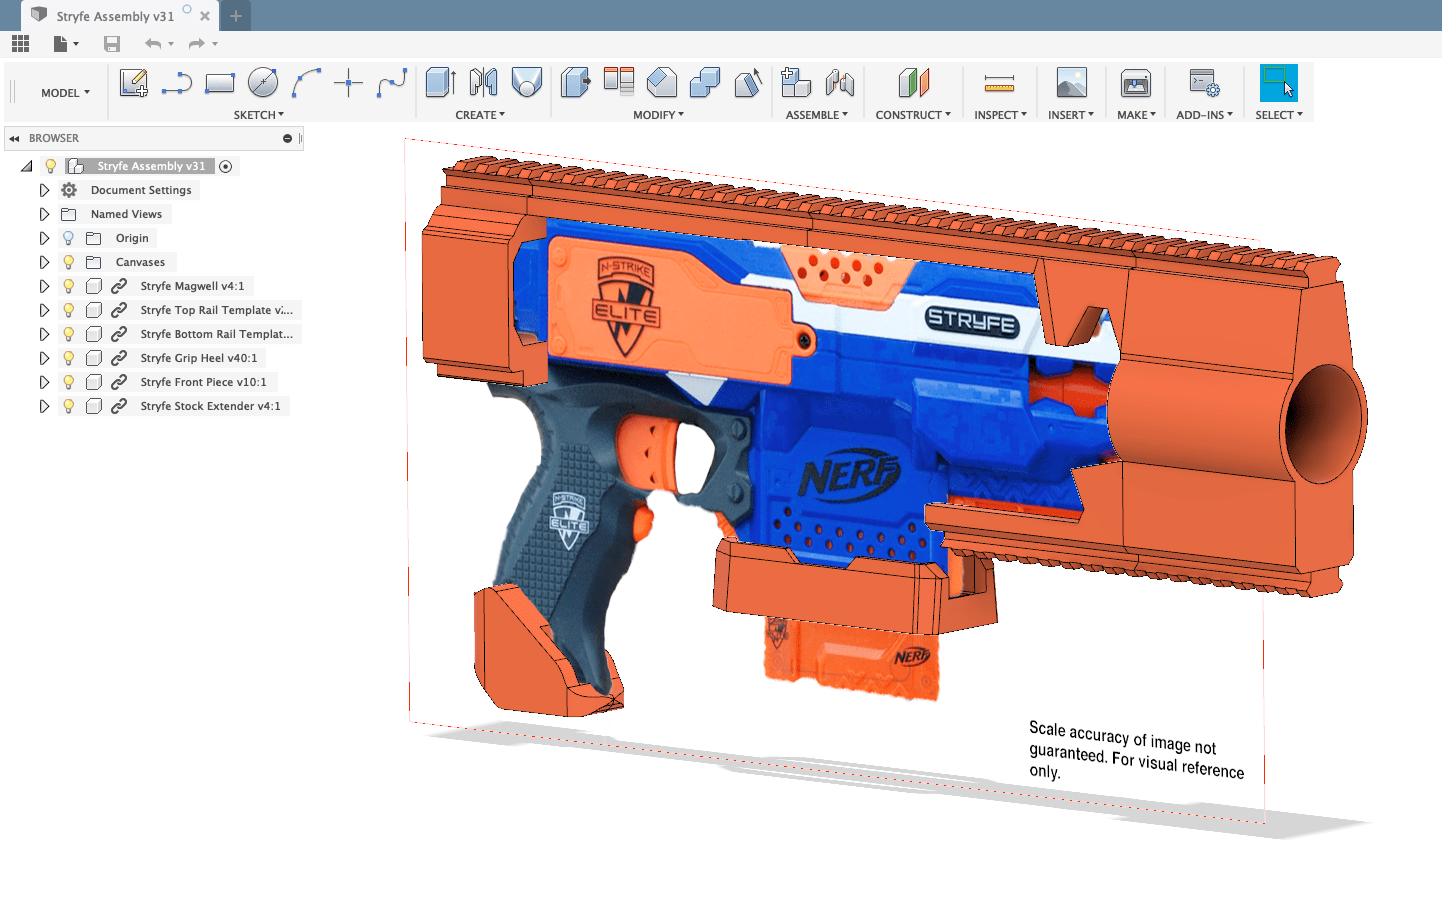Click the New Component icon
The width and height of the screenshot is (1442, 900).
796,83
